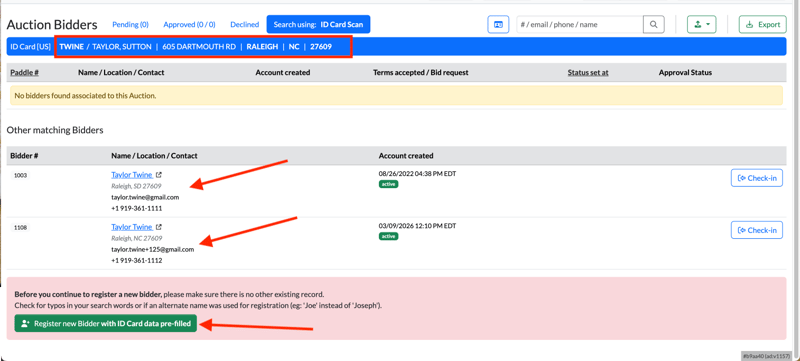Image resolution: width=800 pixels, height=361 pixels.
Task: Select the Search using: ID Card Scan tab
Action: (x=318, y=24)
